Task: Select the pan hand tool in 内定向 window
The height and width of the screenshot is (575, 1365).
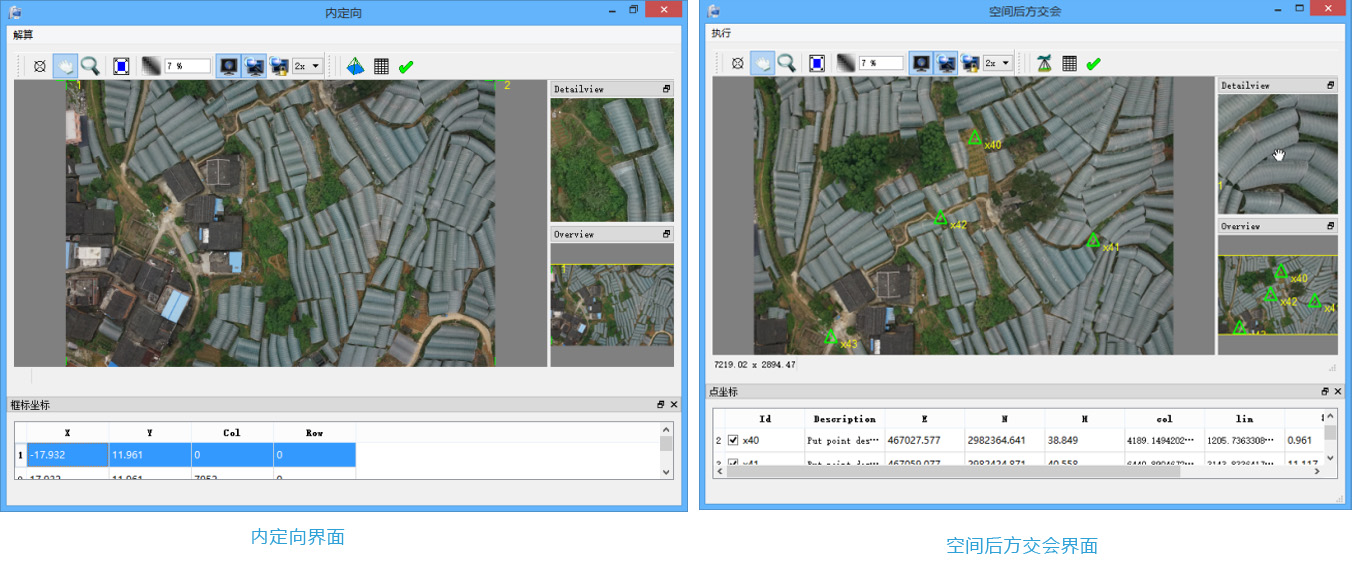Action: coord(65,66)
